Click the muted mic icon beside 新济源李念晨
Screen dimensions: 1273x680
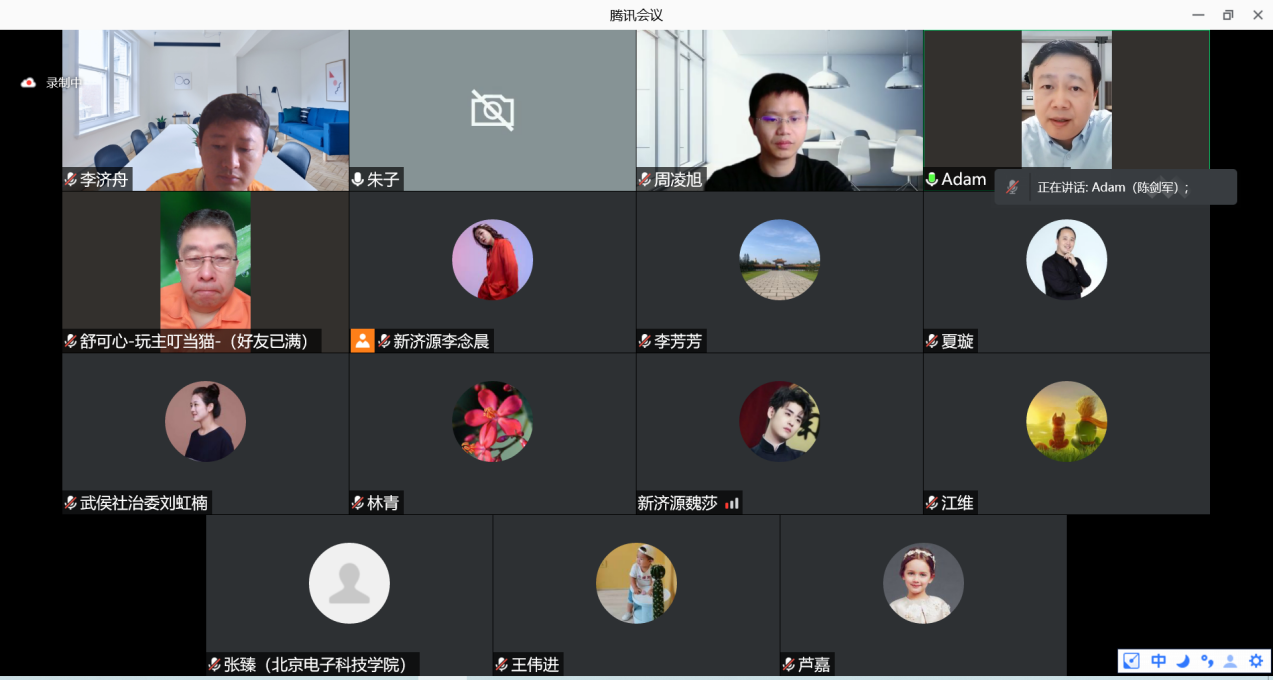click(384, 342)
